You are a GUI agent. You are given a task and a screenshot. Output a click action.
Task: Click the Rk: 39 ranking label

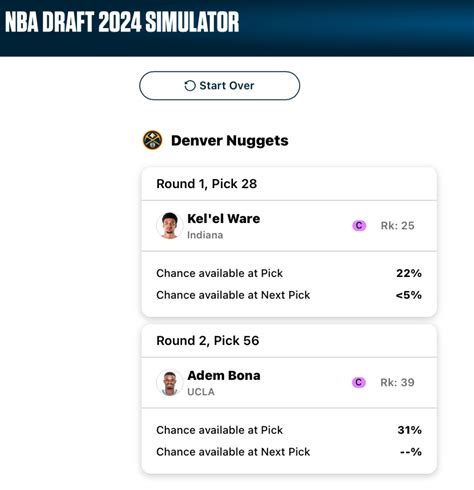(397, 382)
